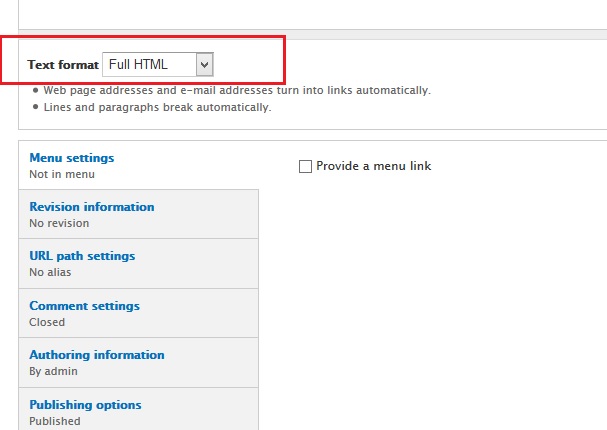Click the web page addresses formatting tip
The image size is (607, 430).
pos(237,90)
